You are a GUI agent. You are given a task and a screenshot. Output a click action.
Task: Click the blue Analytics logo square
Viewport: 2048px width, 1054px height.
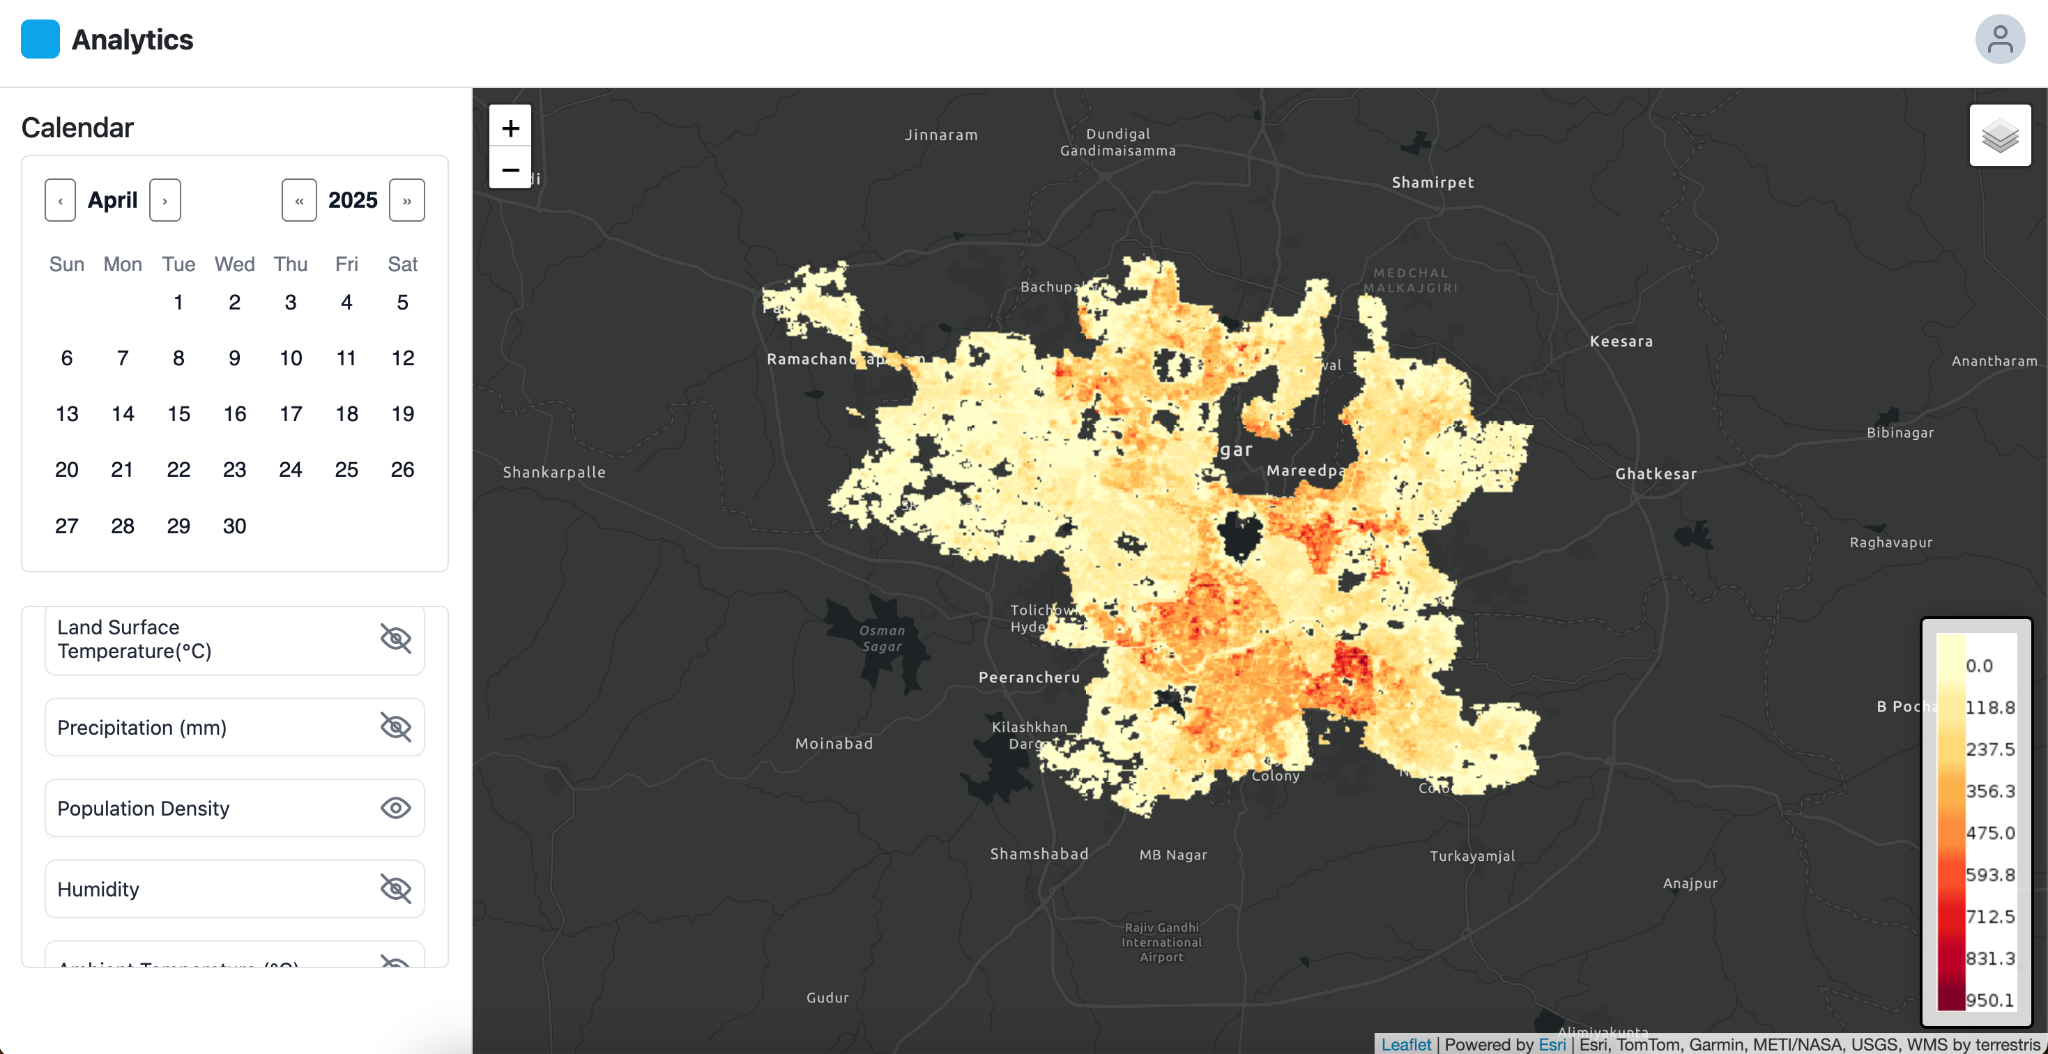tap(40, 39)
